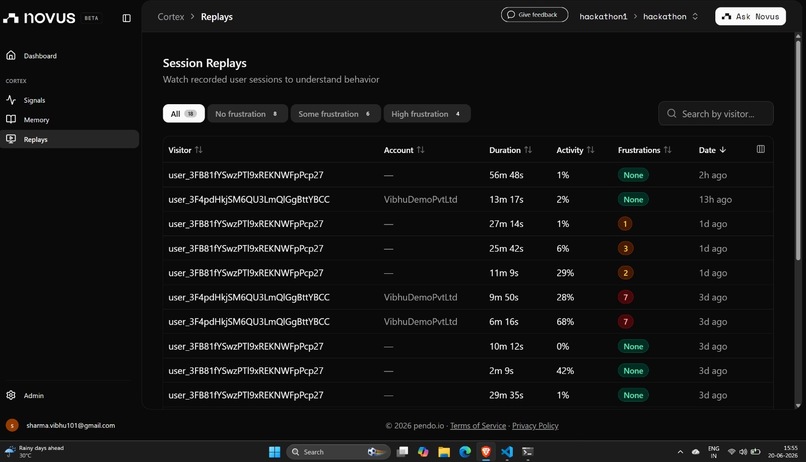806x462 pixels.
Task: Open Visual Studio Code from taskbar
Action: coord(507,452)
